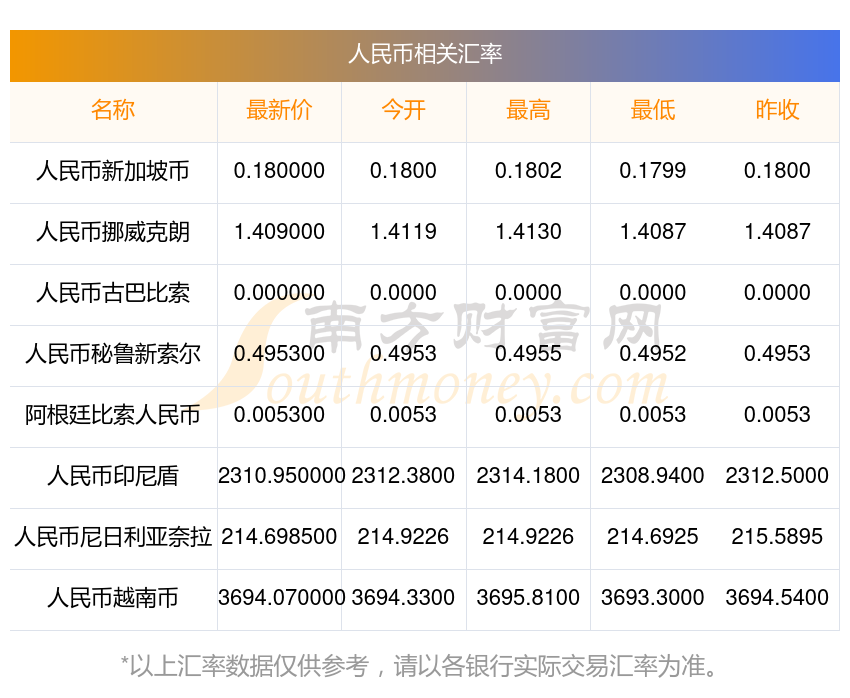
Task: Select latest price 0.180000
Action: click(279, 171)
